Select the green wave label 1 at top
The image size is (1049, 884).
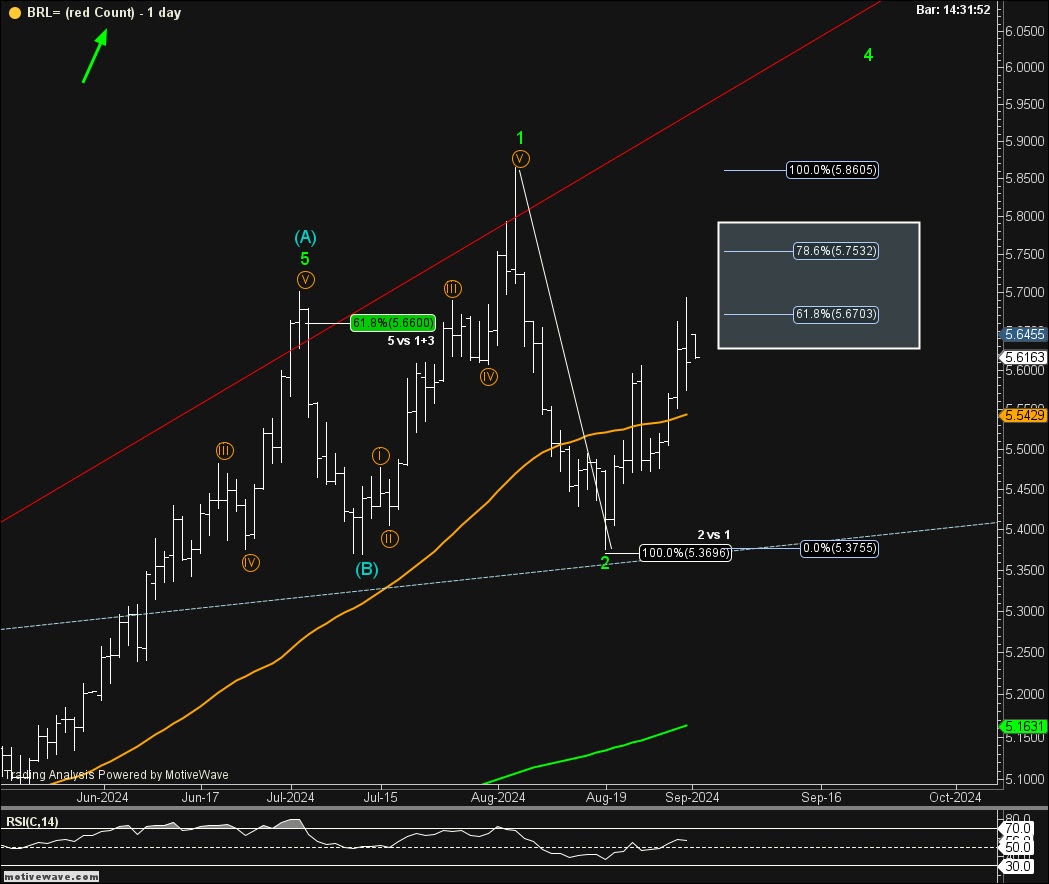click(x=520, y=138)
